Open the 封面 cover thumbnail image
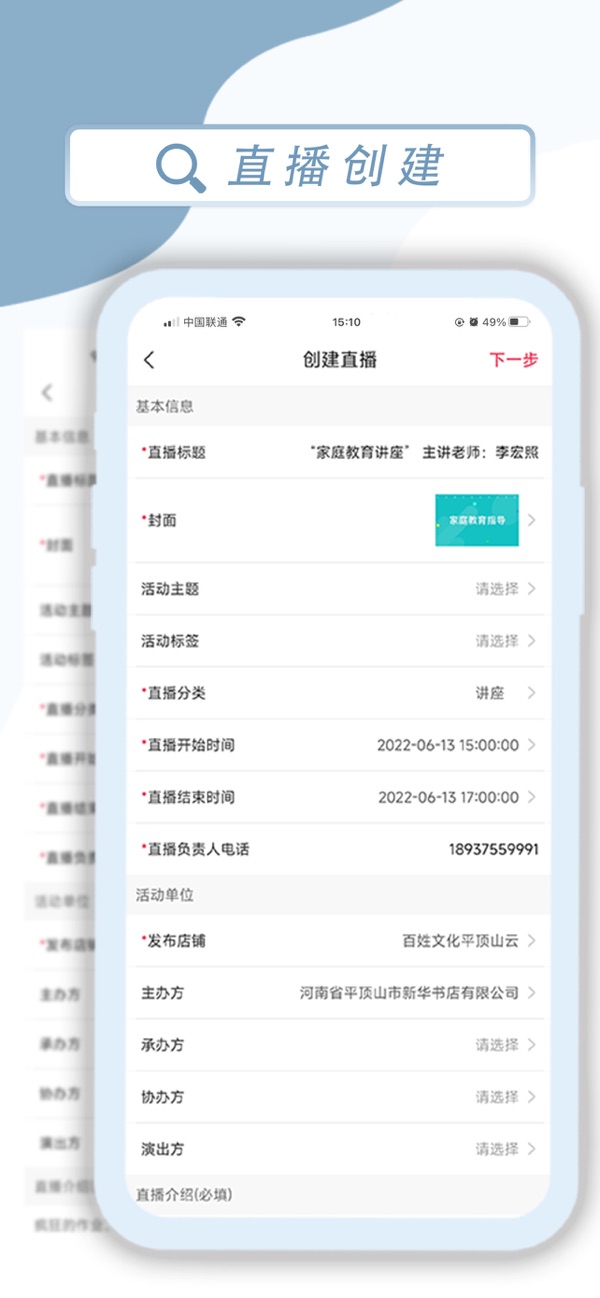Screen dimensions: 600x1298 click(x=476, y=520)
